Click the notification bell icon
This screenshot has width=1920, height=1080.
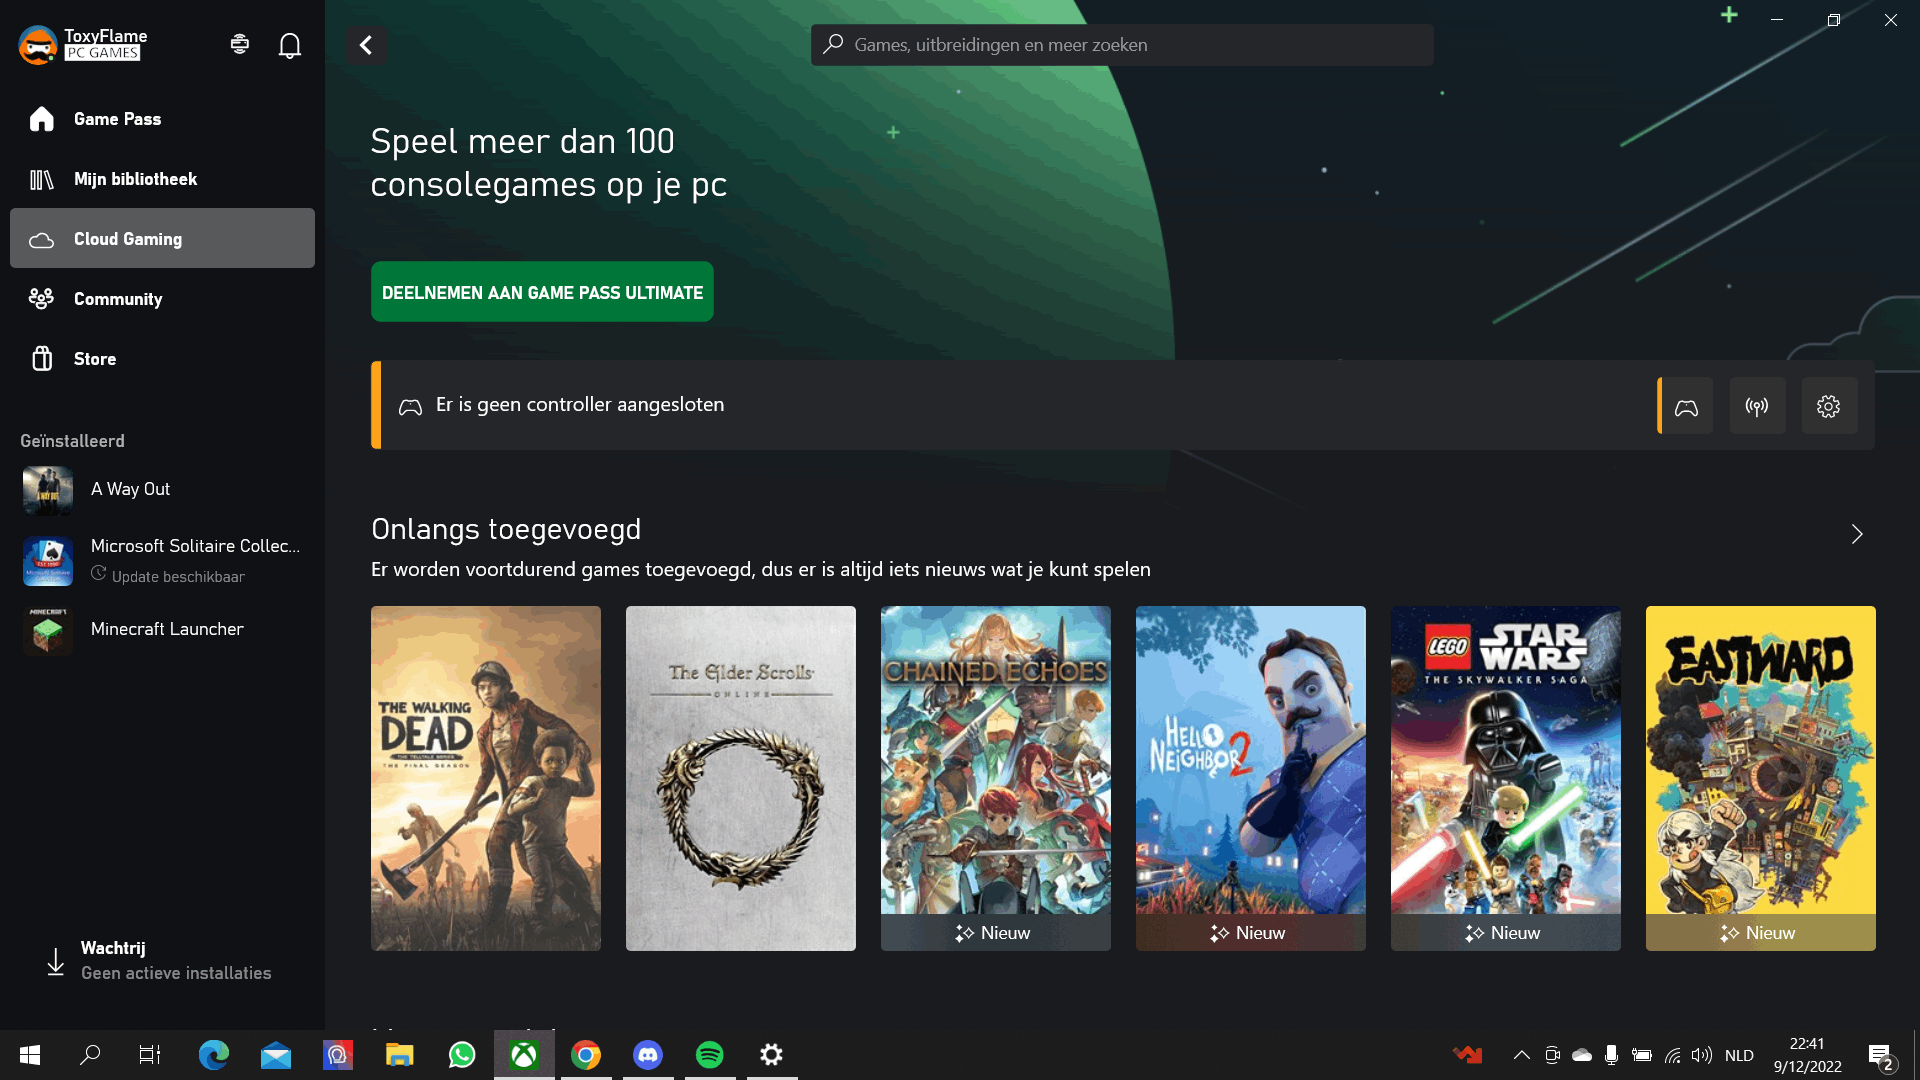tap(290, 45)
